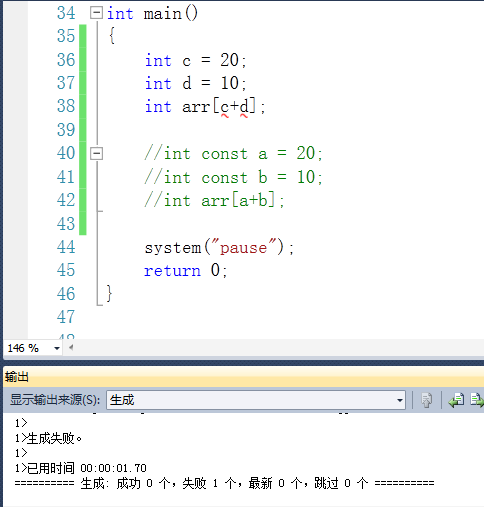484x507 pixels.
Task: Collapse the main() function outline
Action: point(96,13)
